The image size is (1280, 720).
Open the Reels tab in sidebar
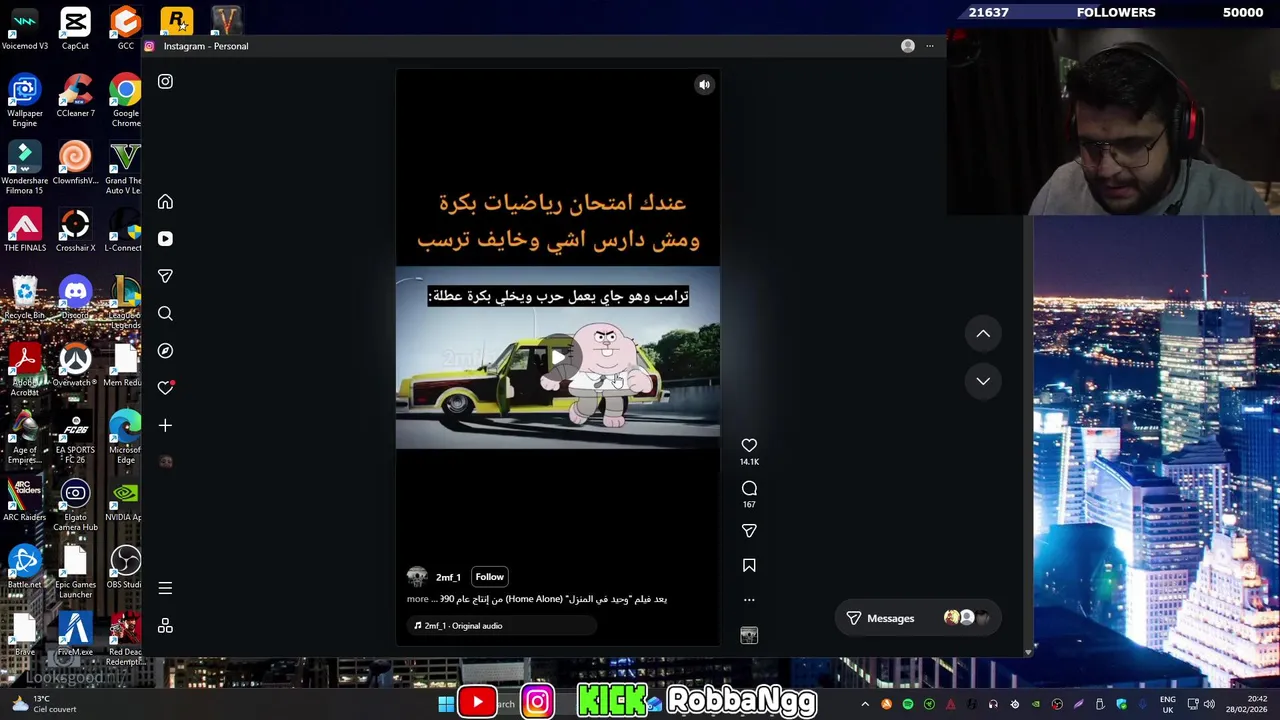(x=165, y=239)
